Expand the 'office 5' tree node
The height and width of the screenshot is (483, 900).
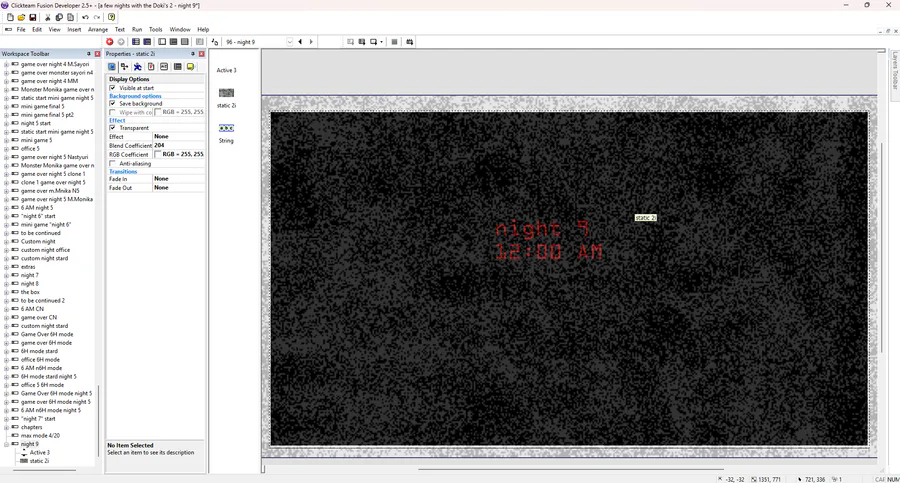point(6,148)
